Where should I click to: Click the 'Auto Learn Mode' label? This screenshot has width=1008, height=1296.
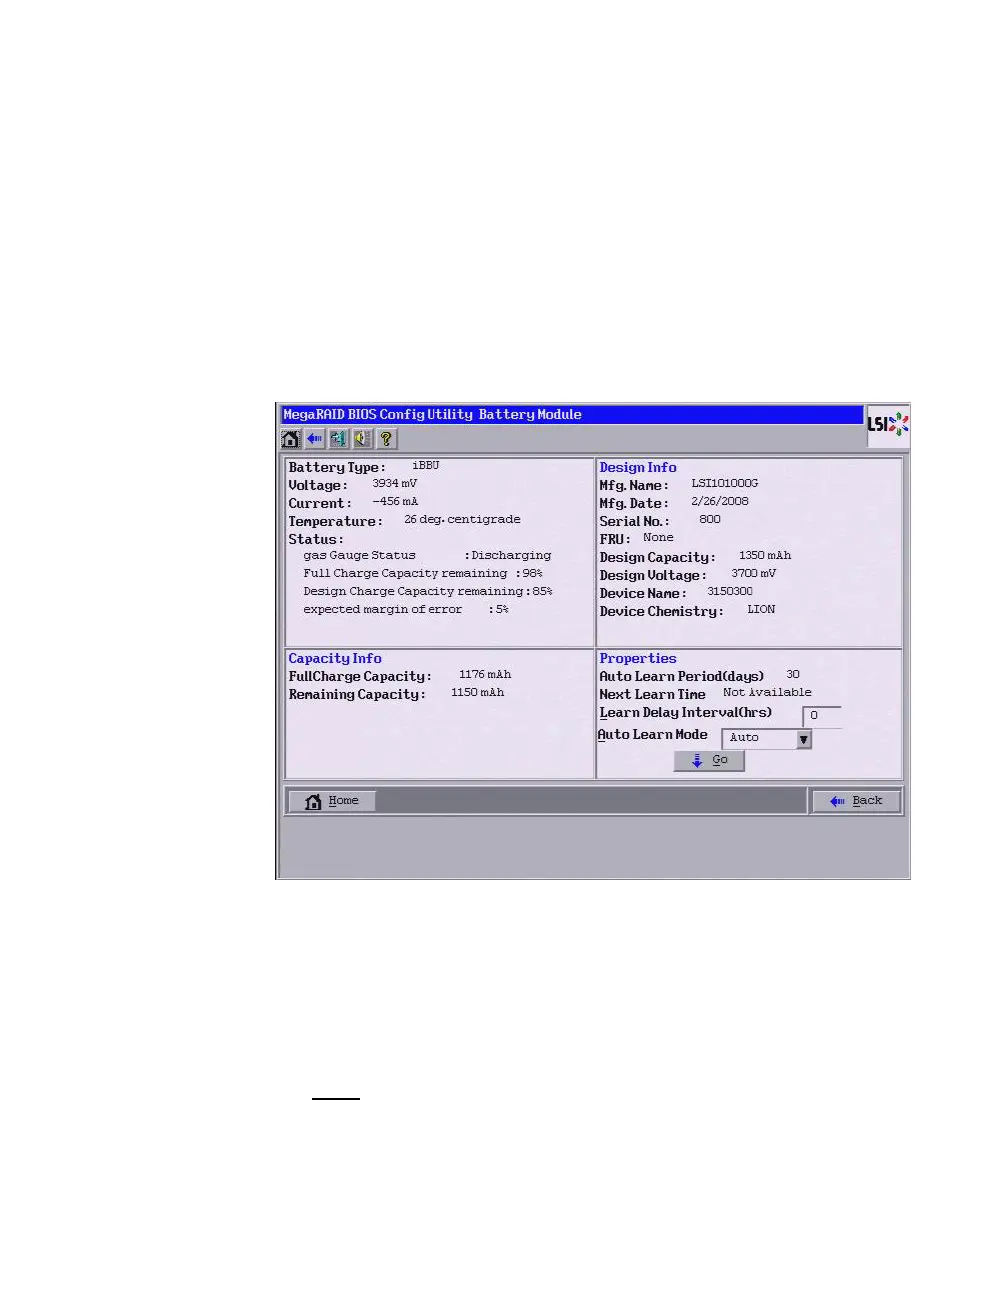[x=653, y=735]
